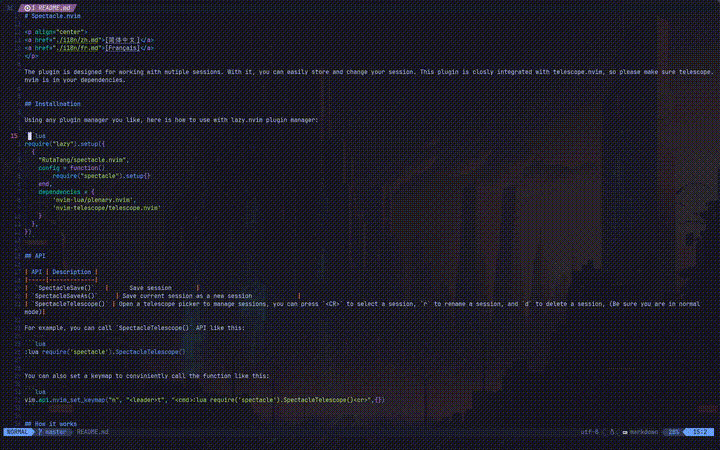The height and width of the screenshot is (450, 720).
Task: Click the 'nvim-lua/plenary.nvim' string
Action: (95, 200)
